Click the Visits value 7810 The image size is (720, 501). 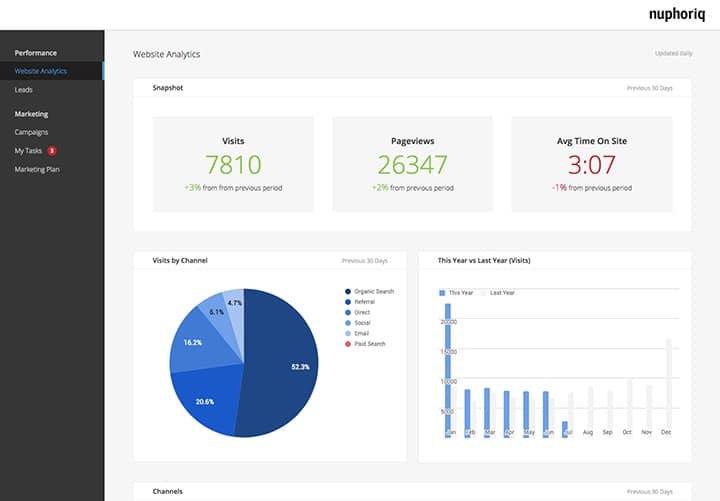233,164
